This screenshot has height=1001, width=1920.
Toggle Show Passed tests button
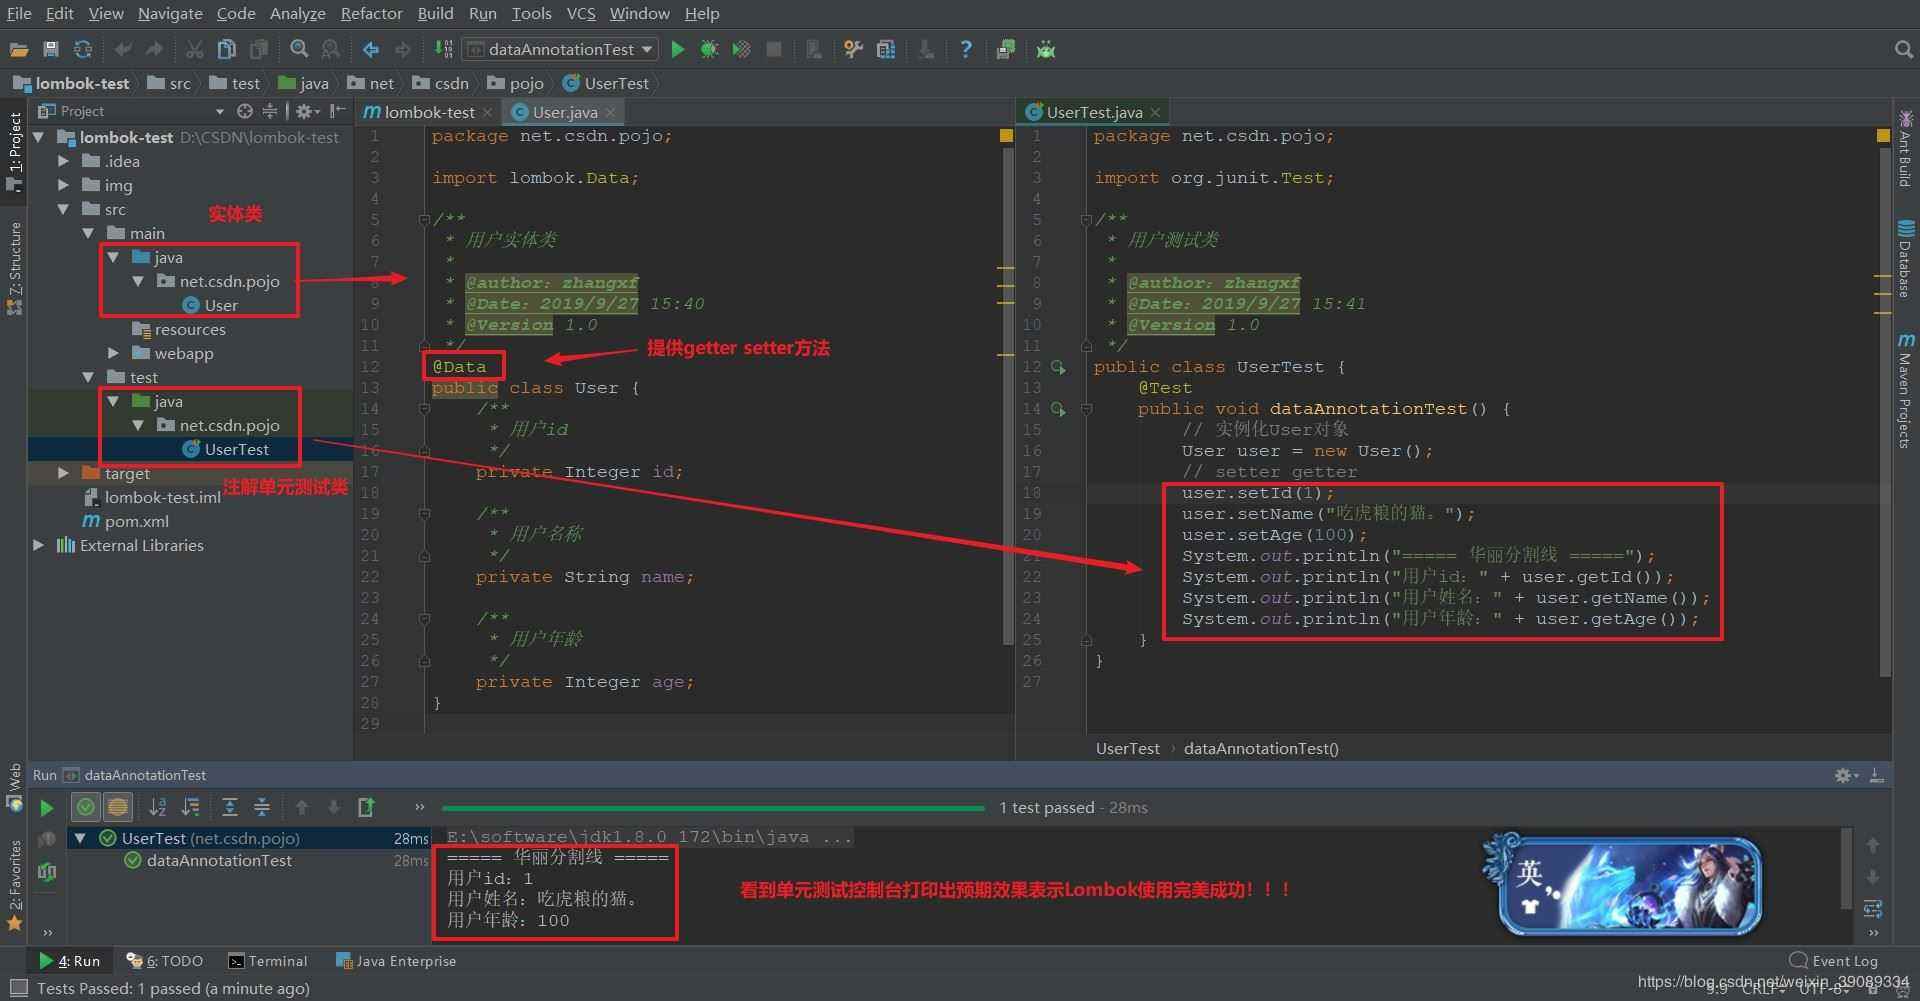coord(86,807)
